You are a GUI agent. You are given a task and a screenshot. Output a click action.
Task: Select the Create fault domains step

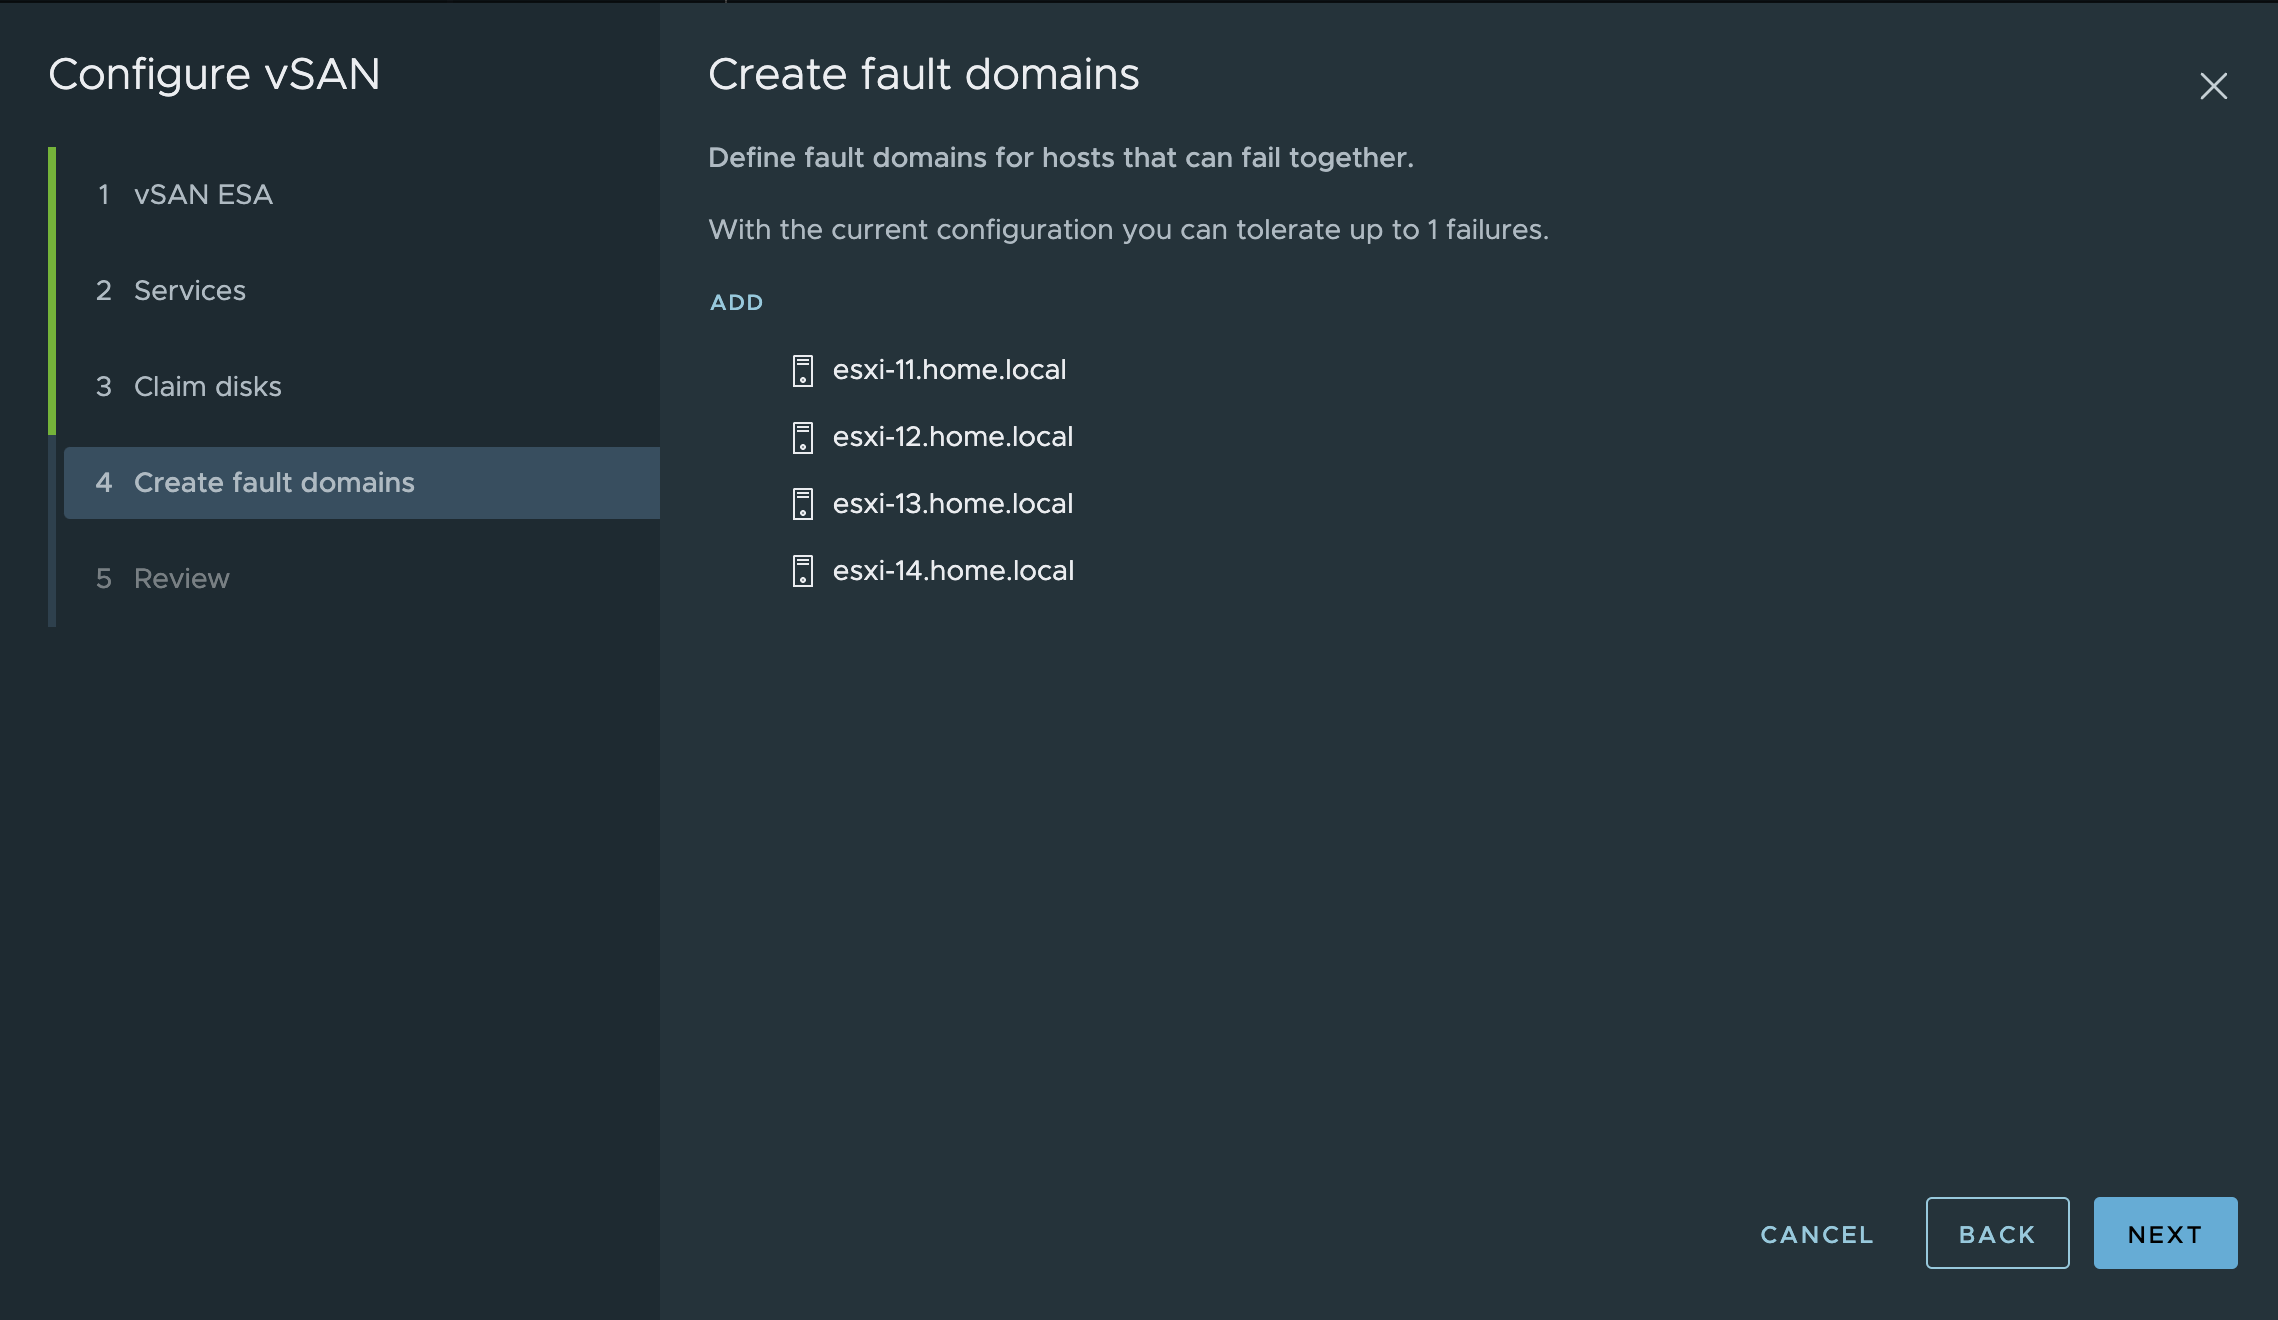pyautogui.click(x=274, y=482)
